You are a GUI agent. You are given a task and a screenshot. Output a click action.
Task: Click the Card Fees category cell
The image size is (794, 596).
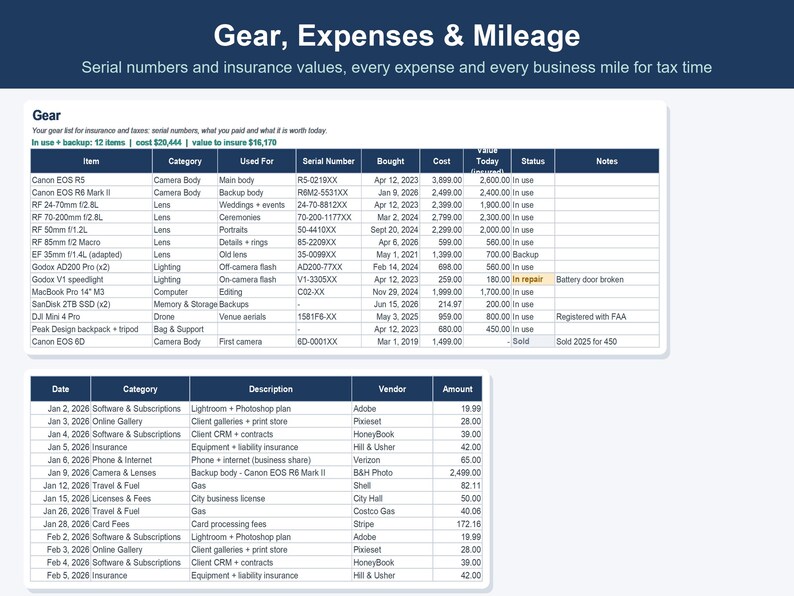[140, 524]
